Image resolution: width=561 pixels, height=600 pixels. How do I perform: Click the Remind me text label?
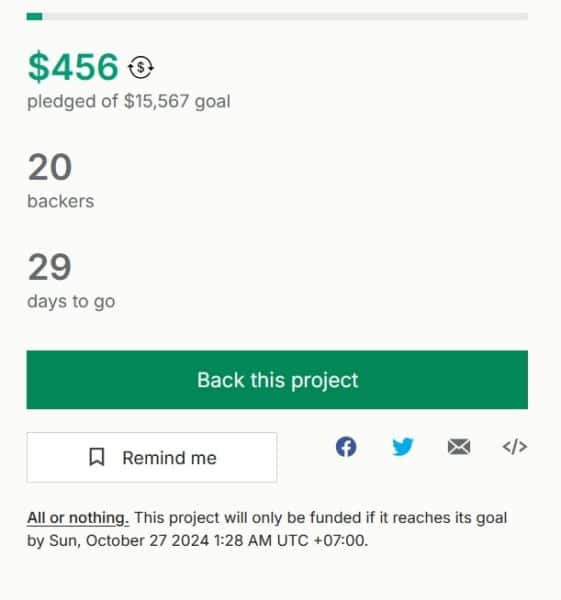pyautogui.click(x=169, y=458)
